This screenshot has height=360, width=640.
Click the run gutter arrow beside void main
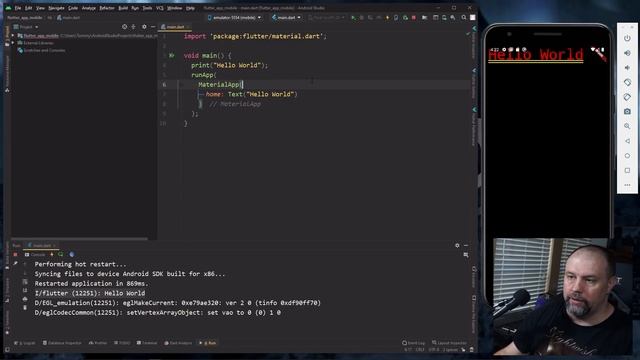pyautogui.click(x=172, y=56)
